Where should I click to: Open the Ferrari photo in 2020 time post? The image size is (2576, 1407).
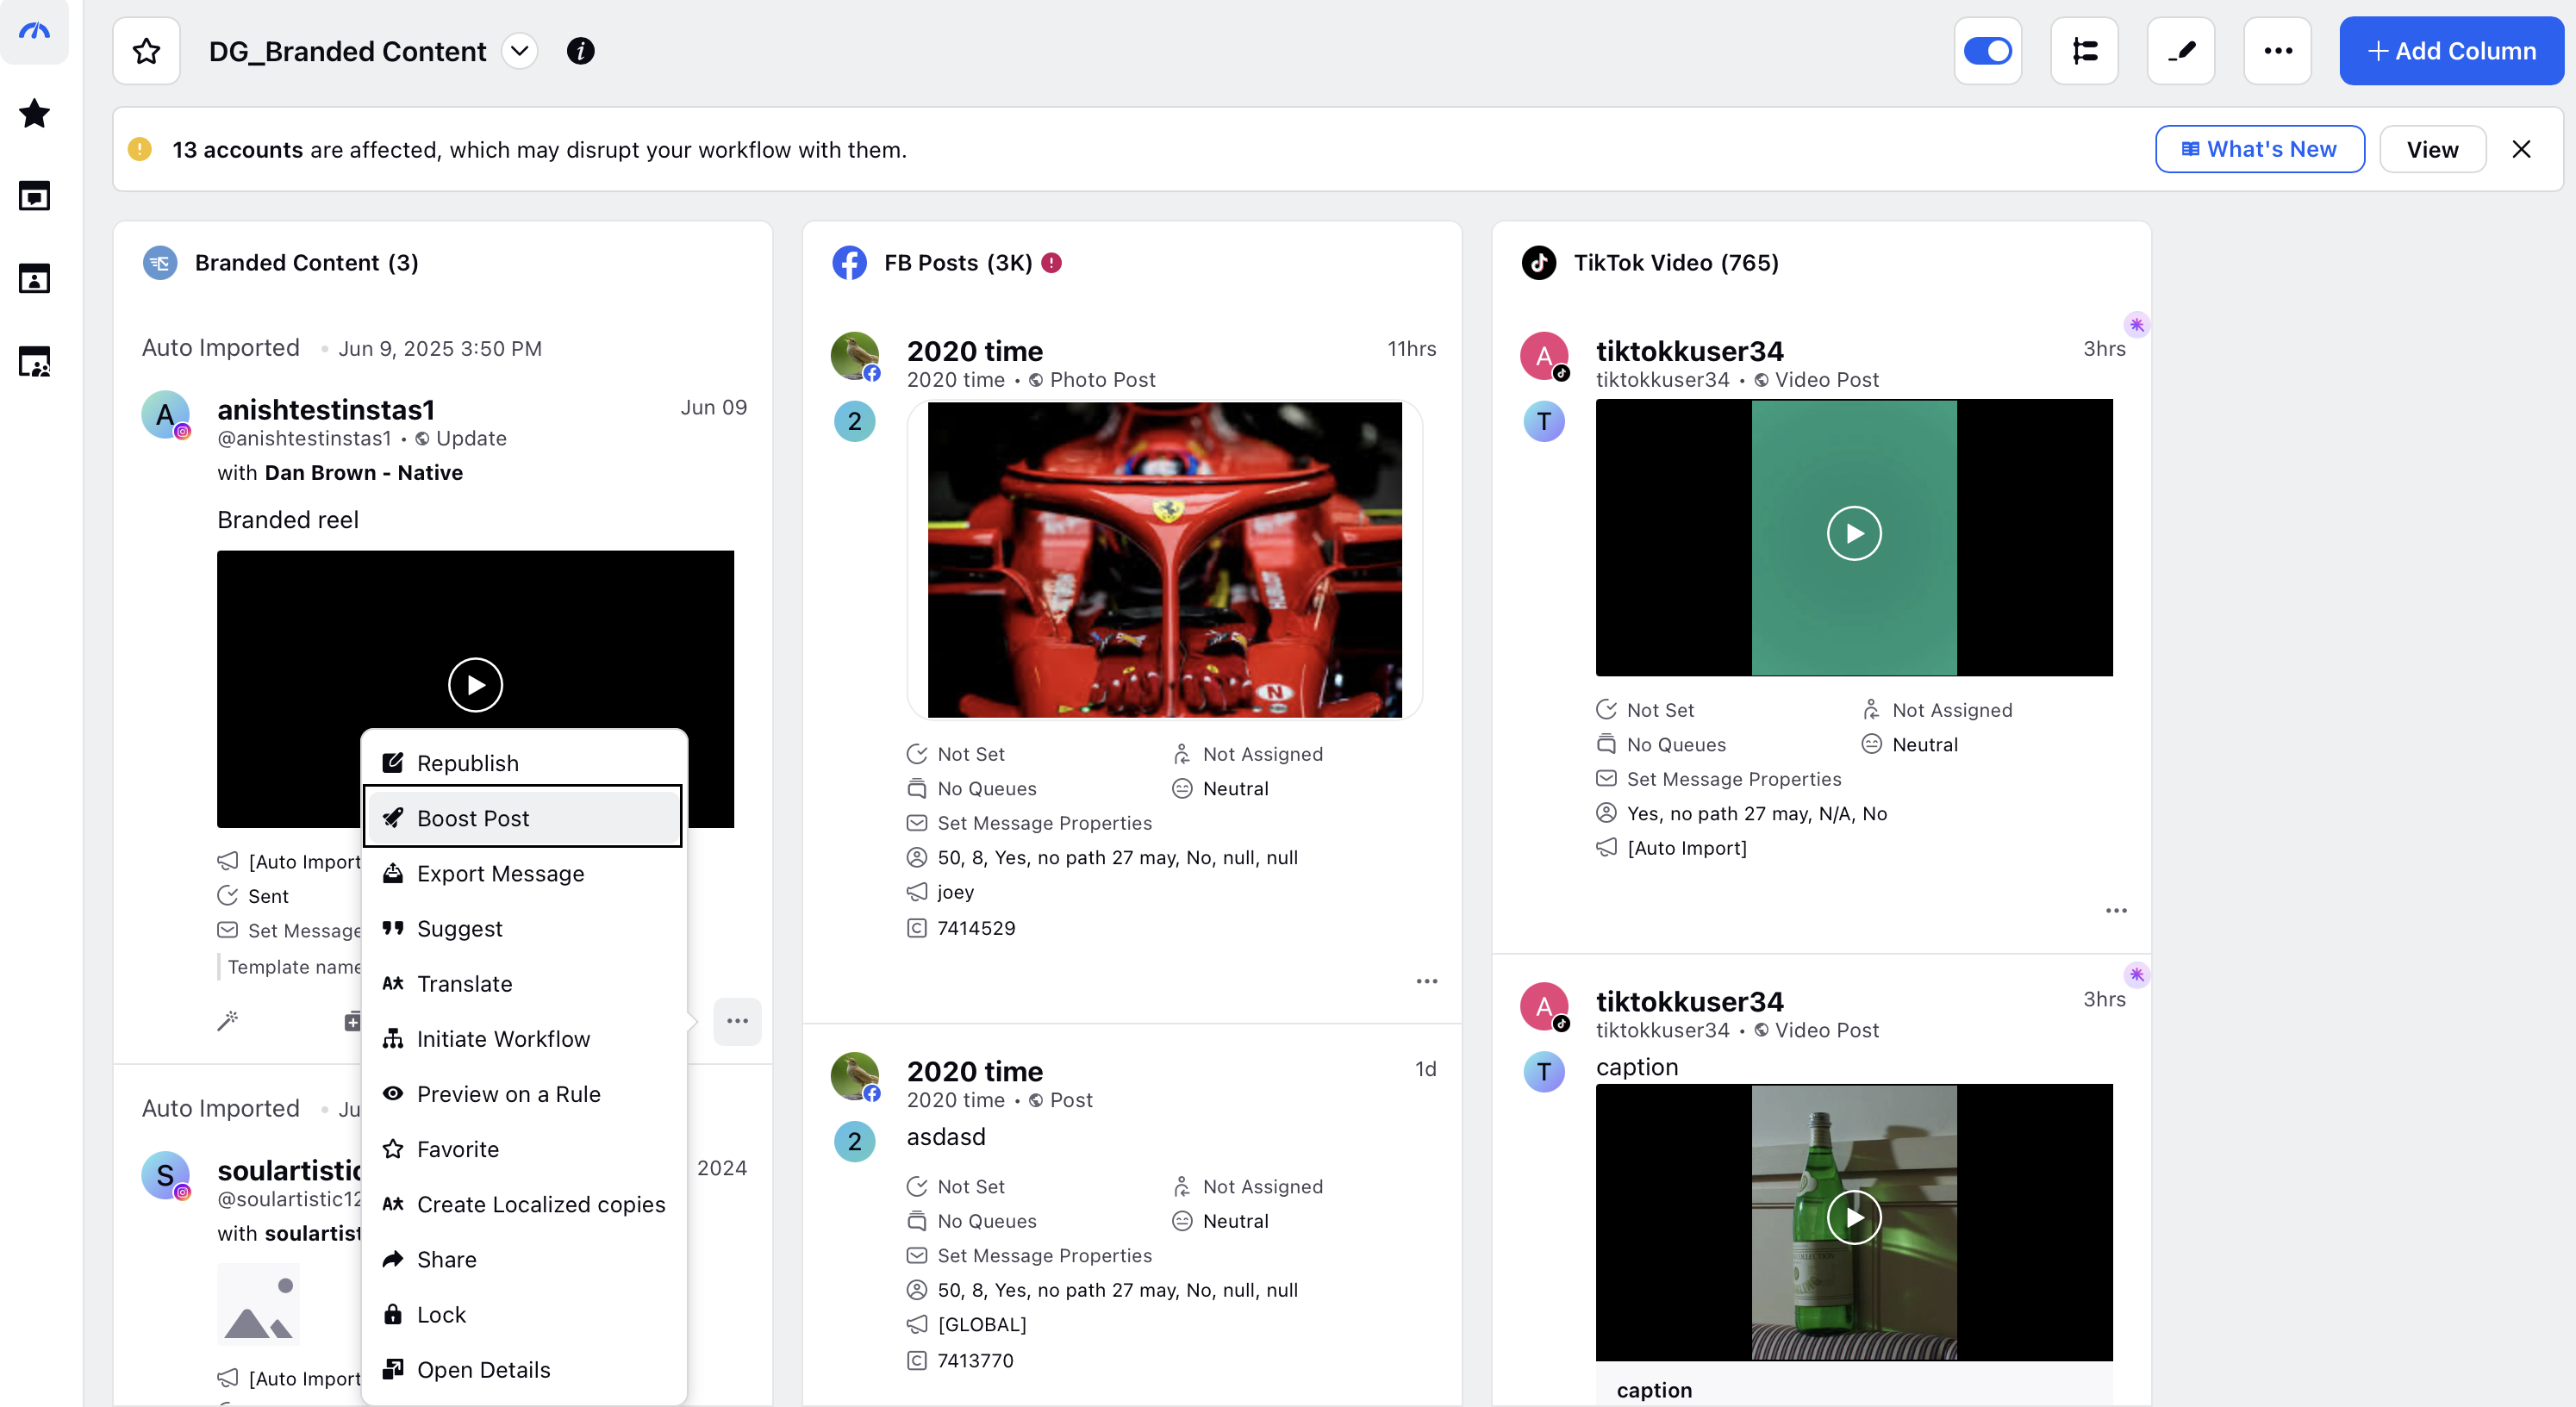(1164, 560)
